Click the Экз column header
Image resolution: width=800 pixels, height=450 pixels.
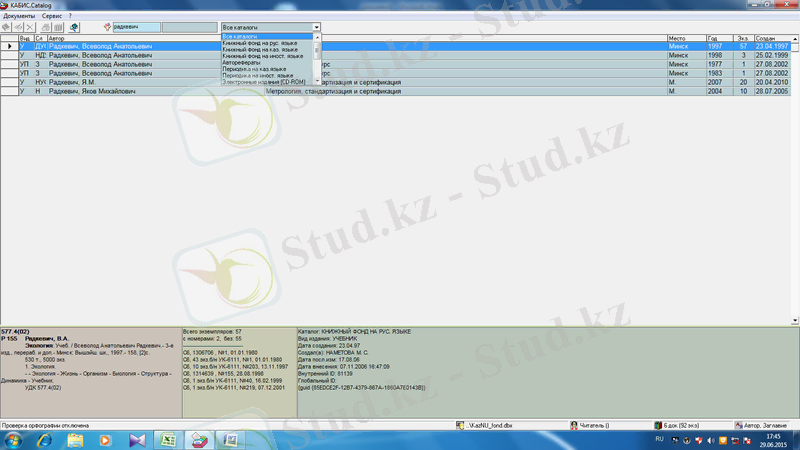pos(743,38)
